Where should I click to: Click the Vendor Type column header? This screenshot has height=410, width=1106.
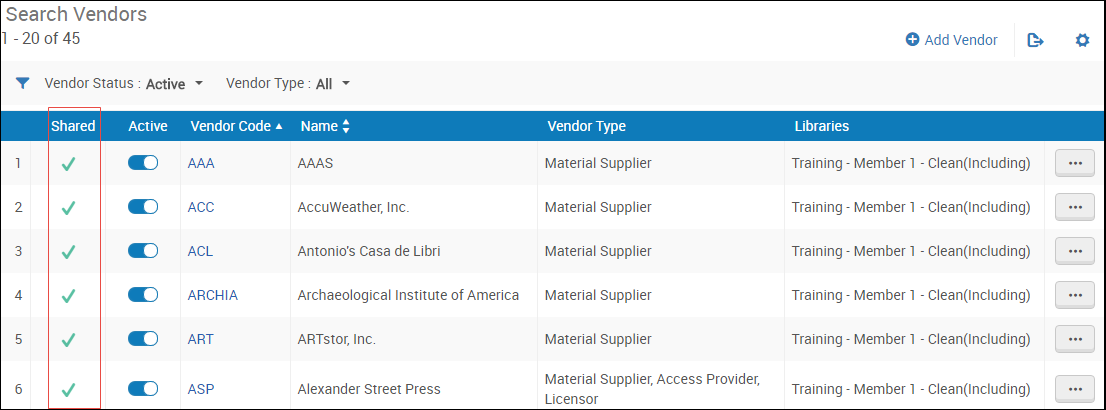(586, 127)
